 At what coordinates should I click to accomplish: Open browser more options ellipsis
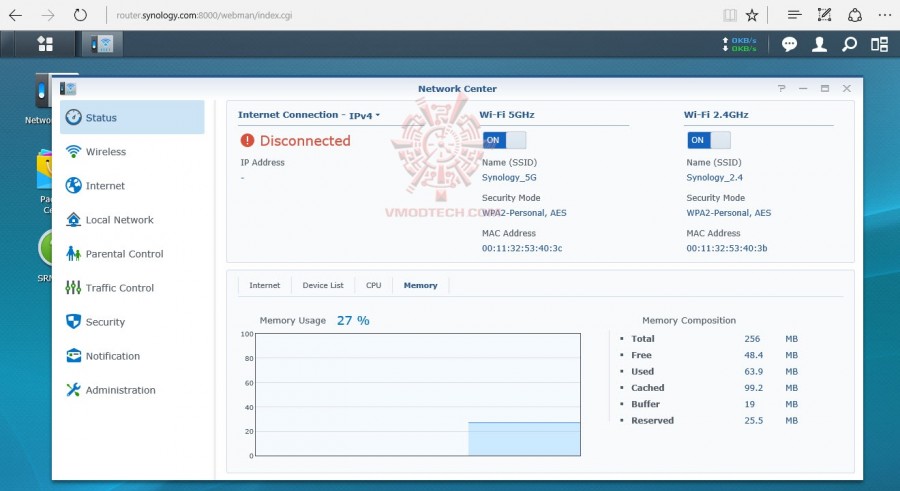coord(885,16)
